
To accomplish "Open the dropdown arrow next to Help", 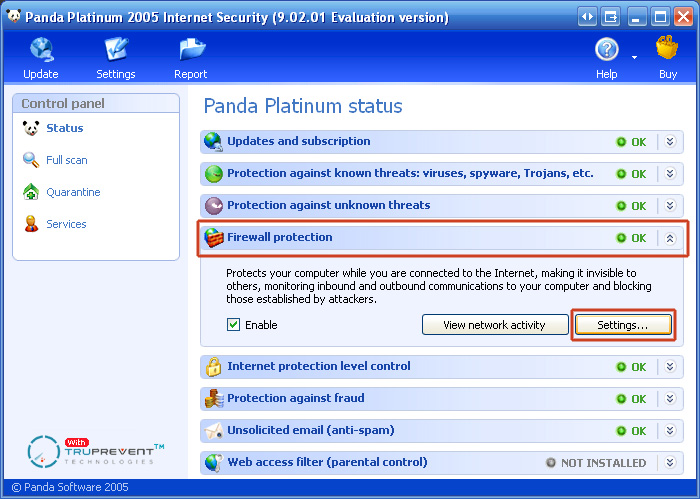I will (x=634, y=58).
